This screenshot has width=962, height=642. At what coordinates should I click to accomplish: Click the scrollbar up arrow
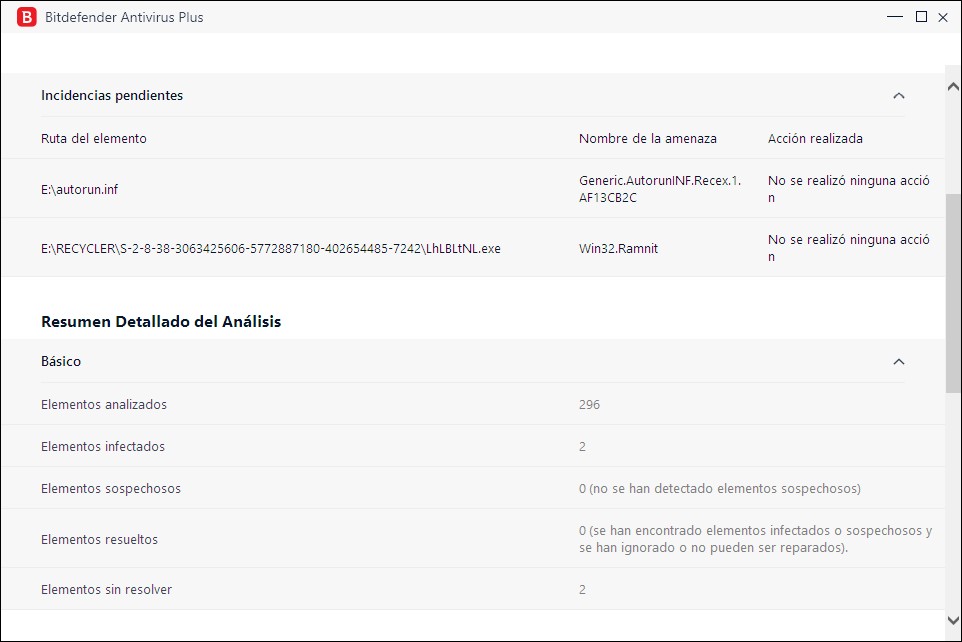point(953,86)
